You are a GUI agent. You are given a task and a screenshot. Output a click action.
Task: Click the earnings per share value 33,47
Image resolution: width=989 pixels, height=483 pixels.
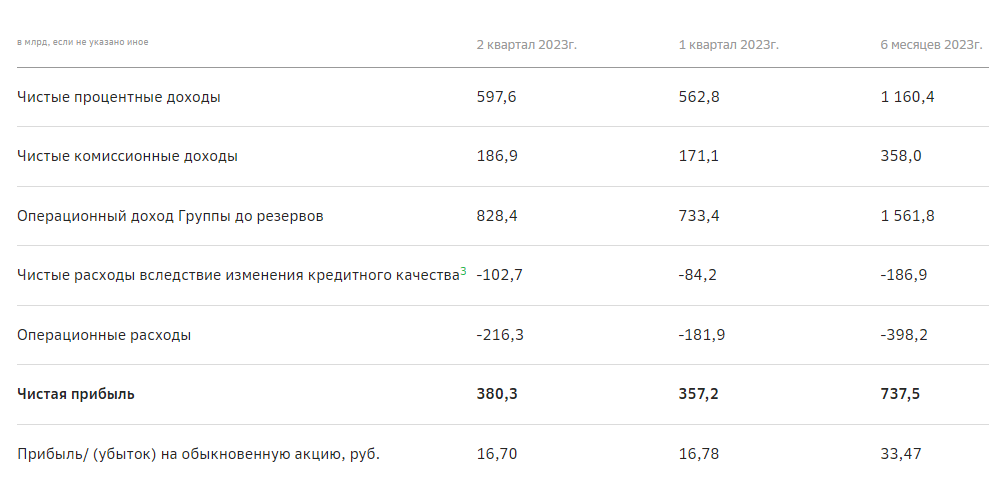[x=901, y=454]
